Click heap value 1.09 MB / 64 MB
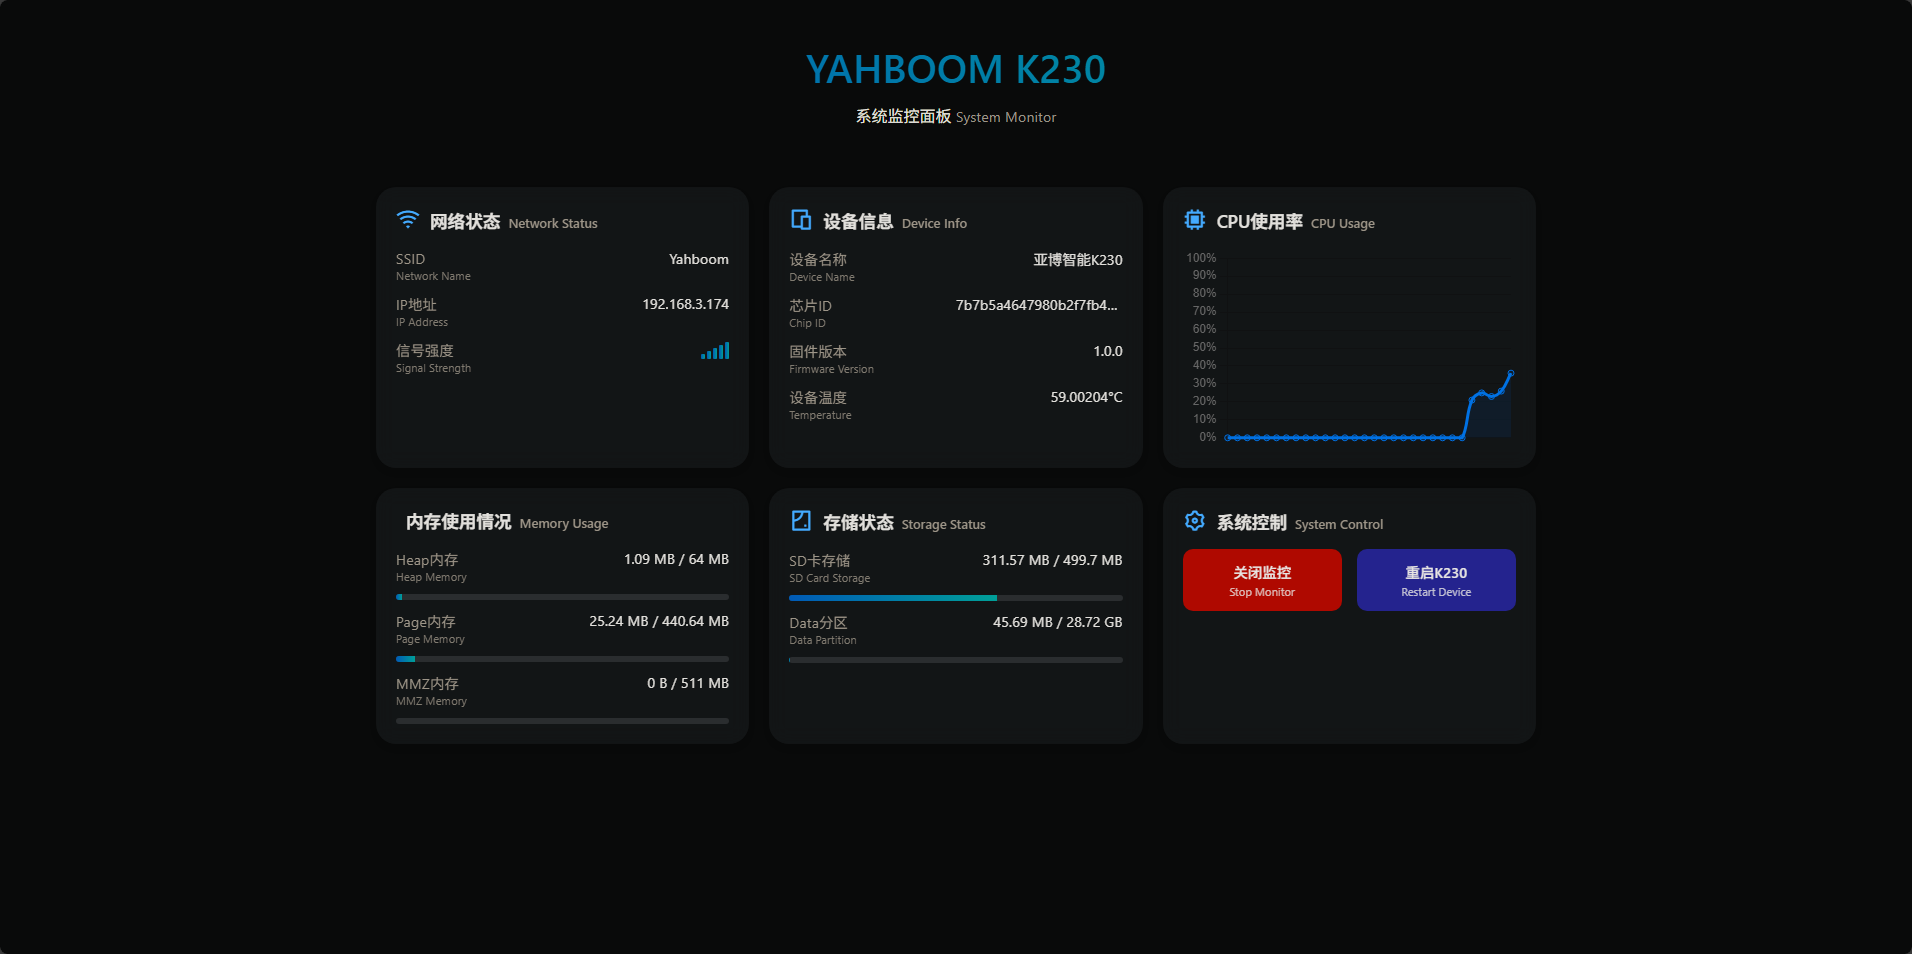The image size is (1912, 954). click(677, 559)
